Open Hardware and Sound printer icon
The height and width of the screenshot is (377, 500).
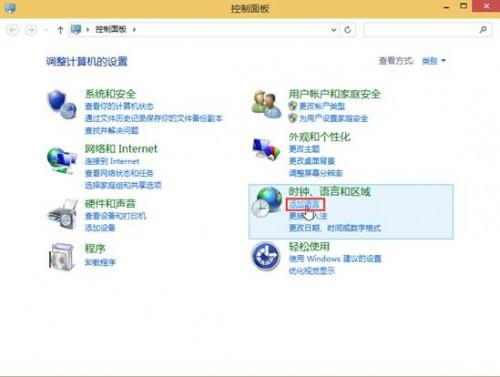(62, 214)
